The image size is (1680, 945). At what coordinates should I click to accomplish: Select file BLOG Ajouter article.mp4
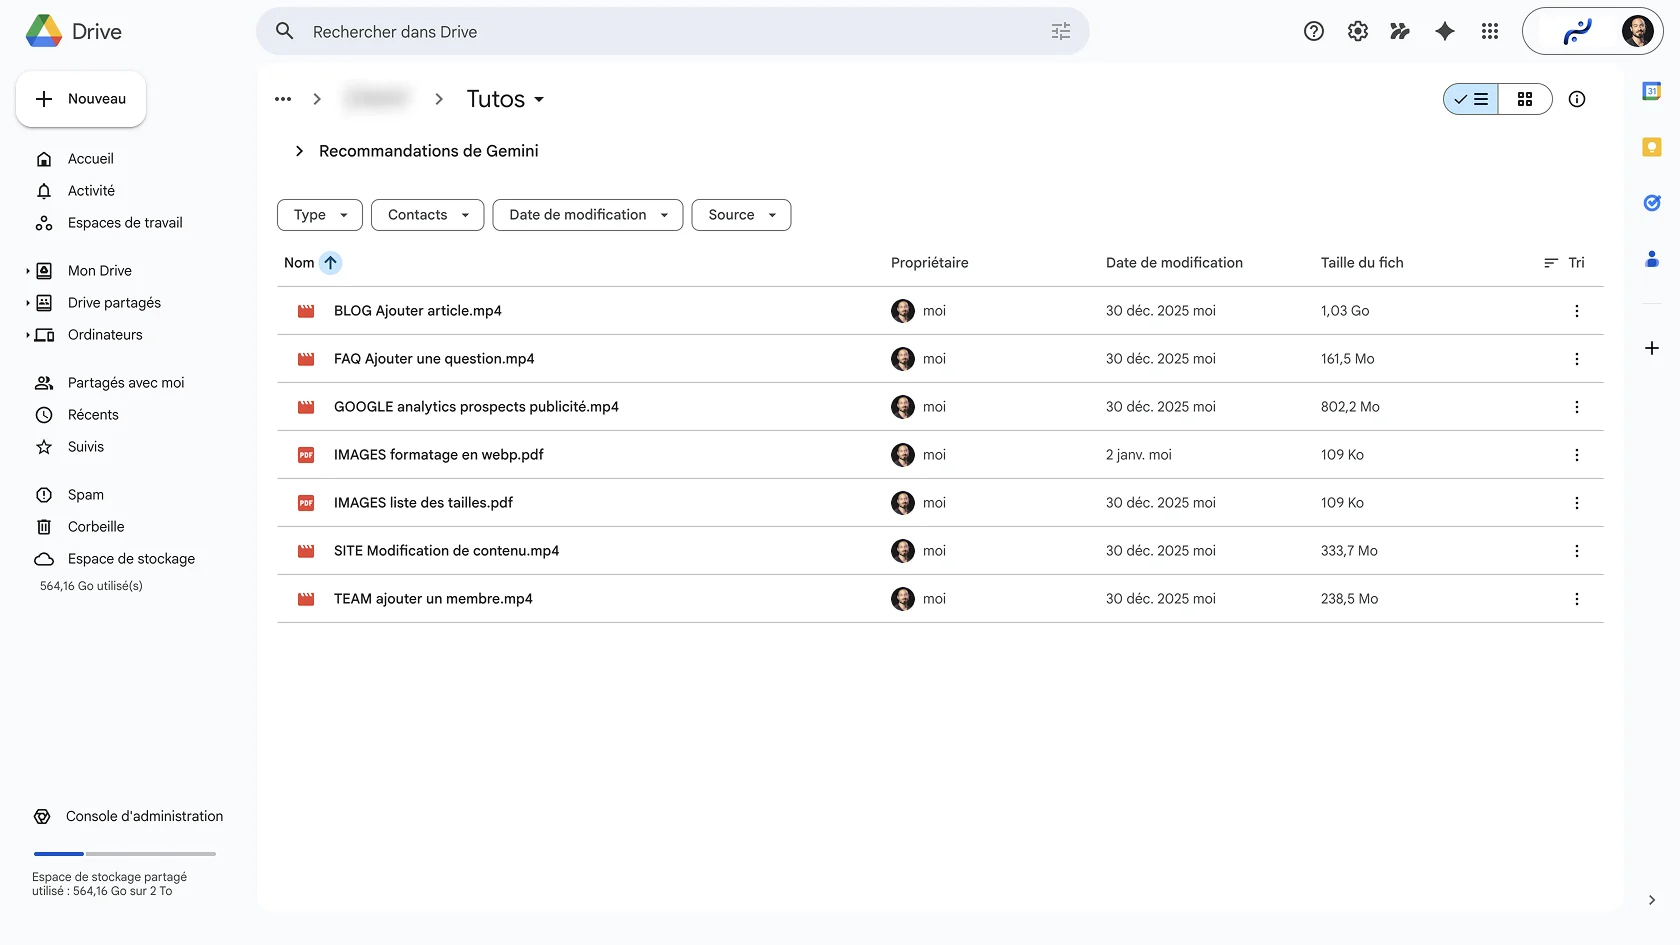[x=940, y=311]
